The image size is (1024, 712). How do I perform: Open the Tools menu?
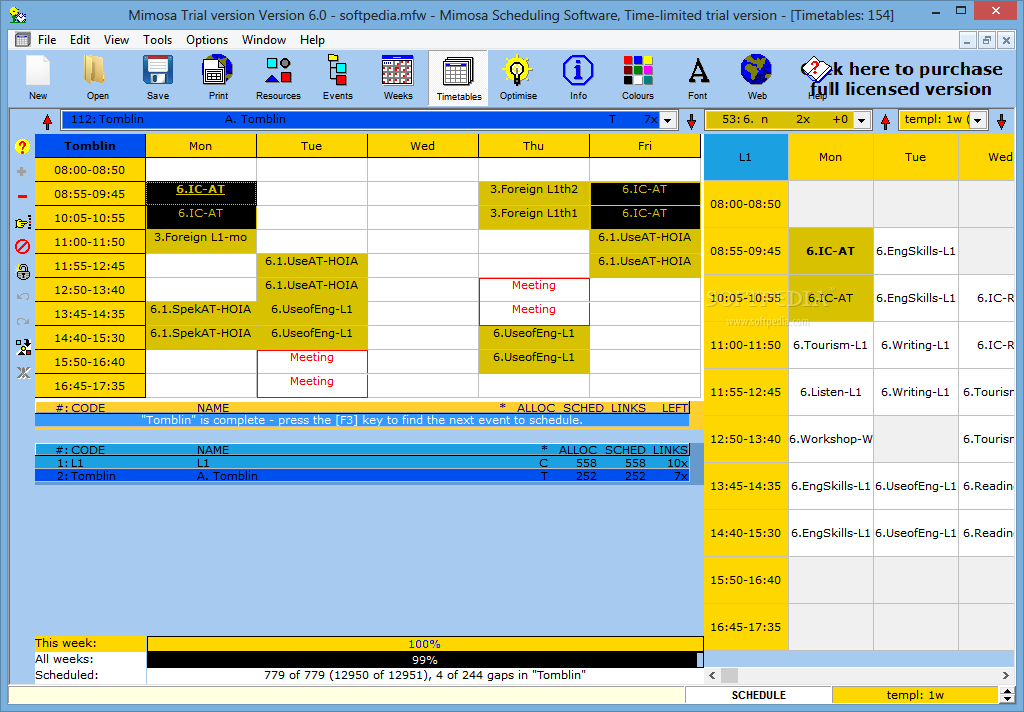point(157,40)
